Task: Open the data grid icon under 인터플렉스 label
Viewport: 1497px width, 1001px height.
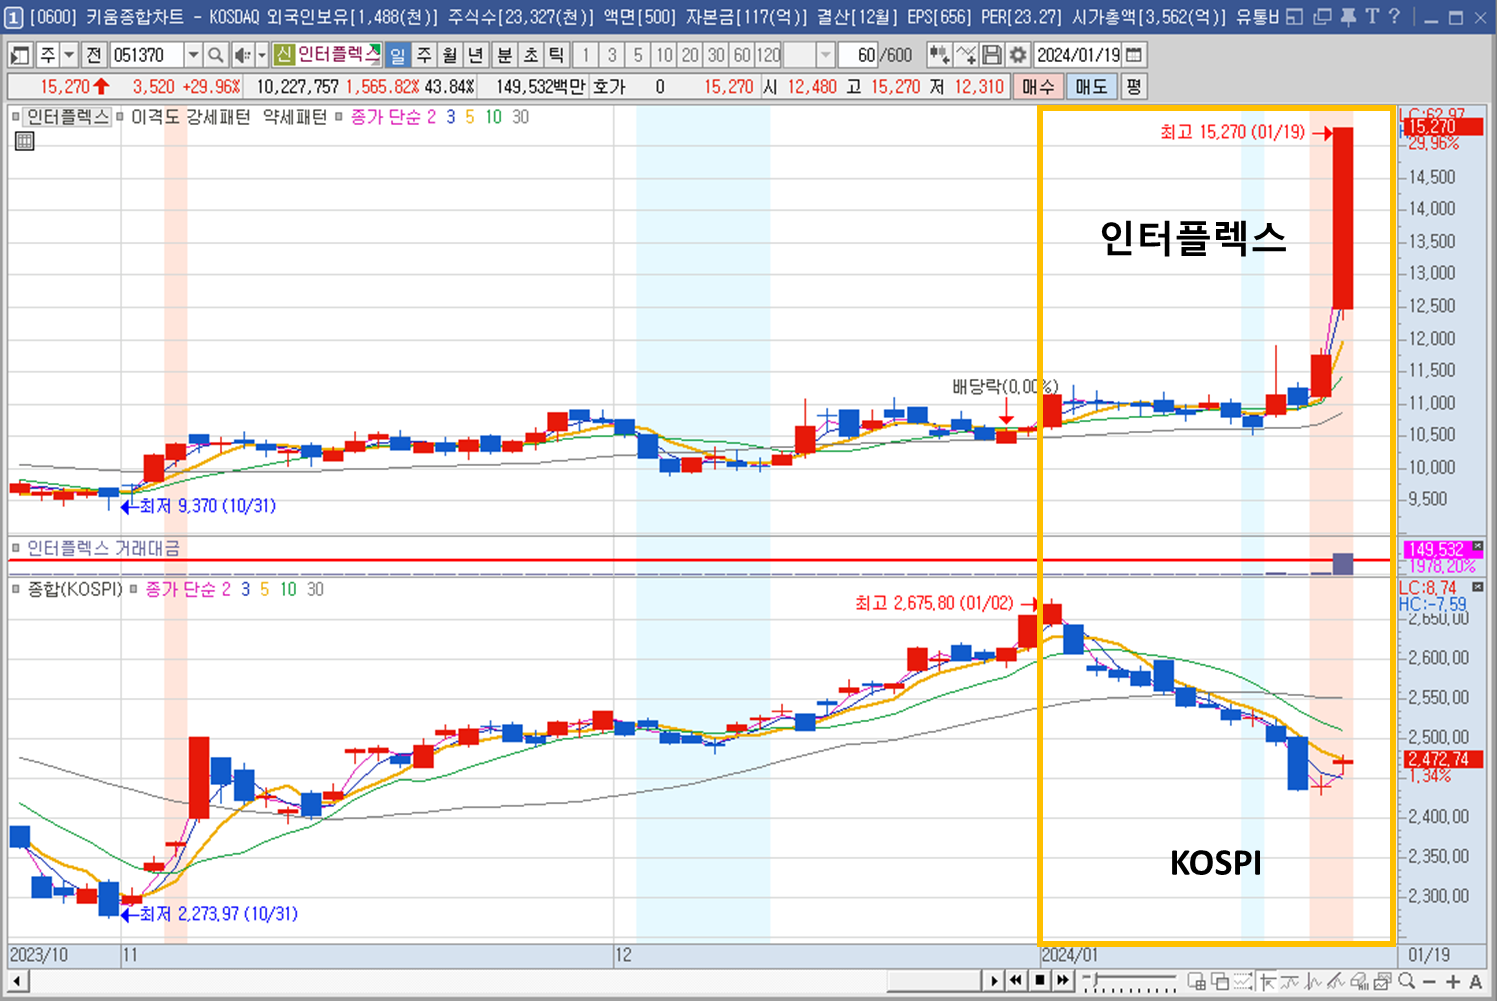Action: click(x=25, y=141)
